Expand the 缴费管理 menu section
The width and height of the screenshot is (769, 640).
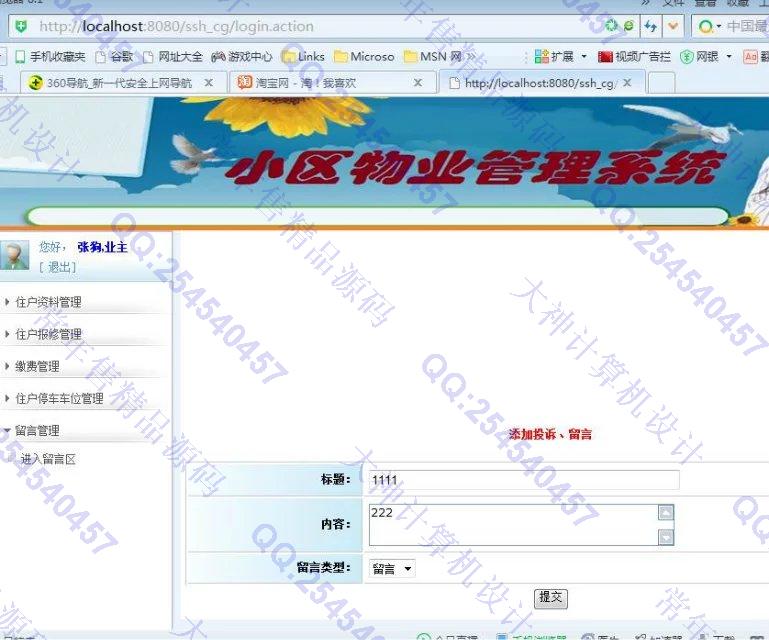coord(37,366)
